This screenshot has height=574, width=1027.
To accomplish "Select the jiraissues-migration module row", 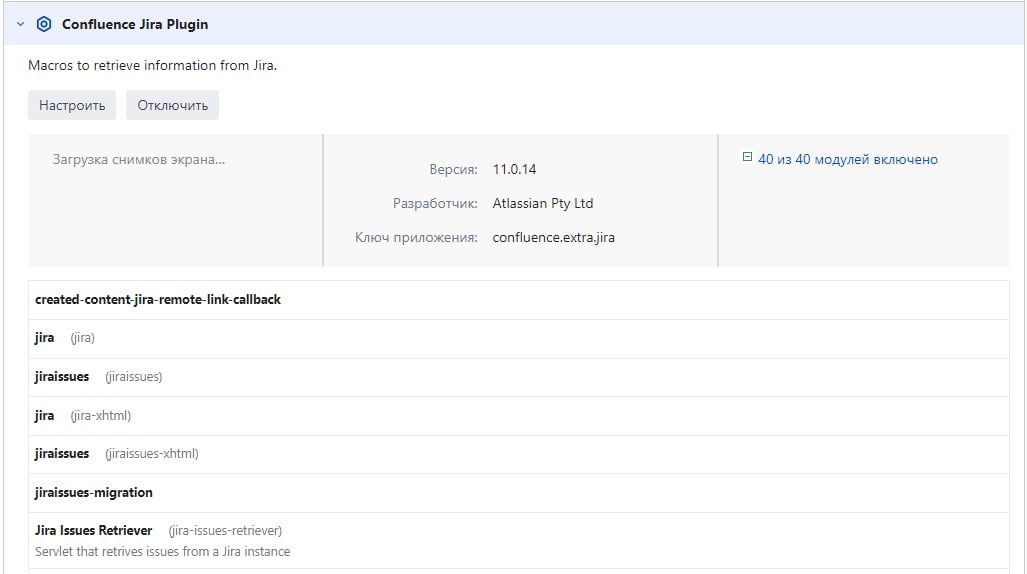I will 519,493.
